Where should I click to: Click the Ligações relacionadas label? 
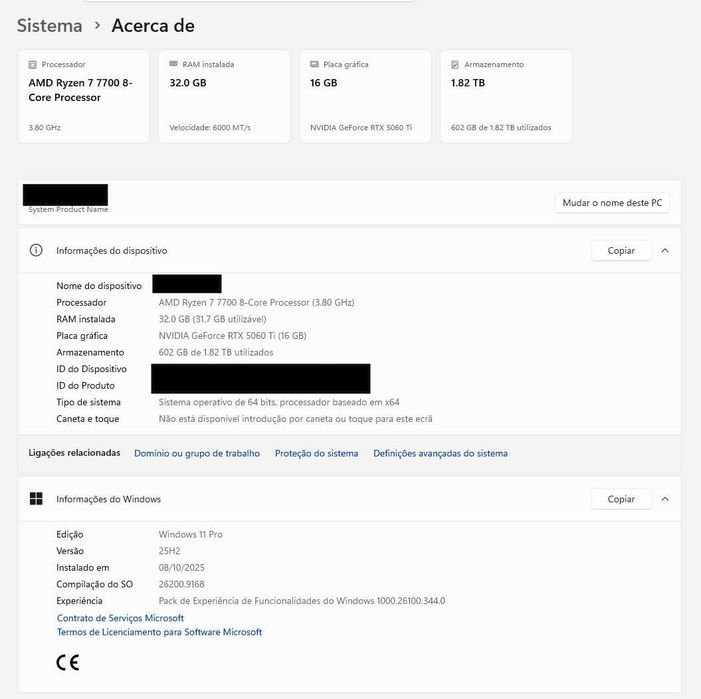(x=74, y=453)
